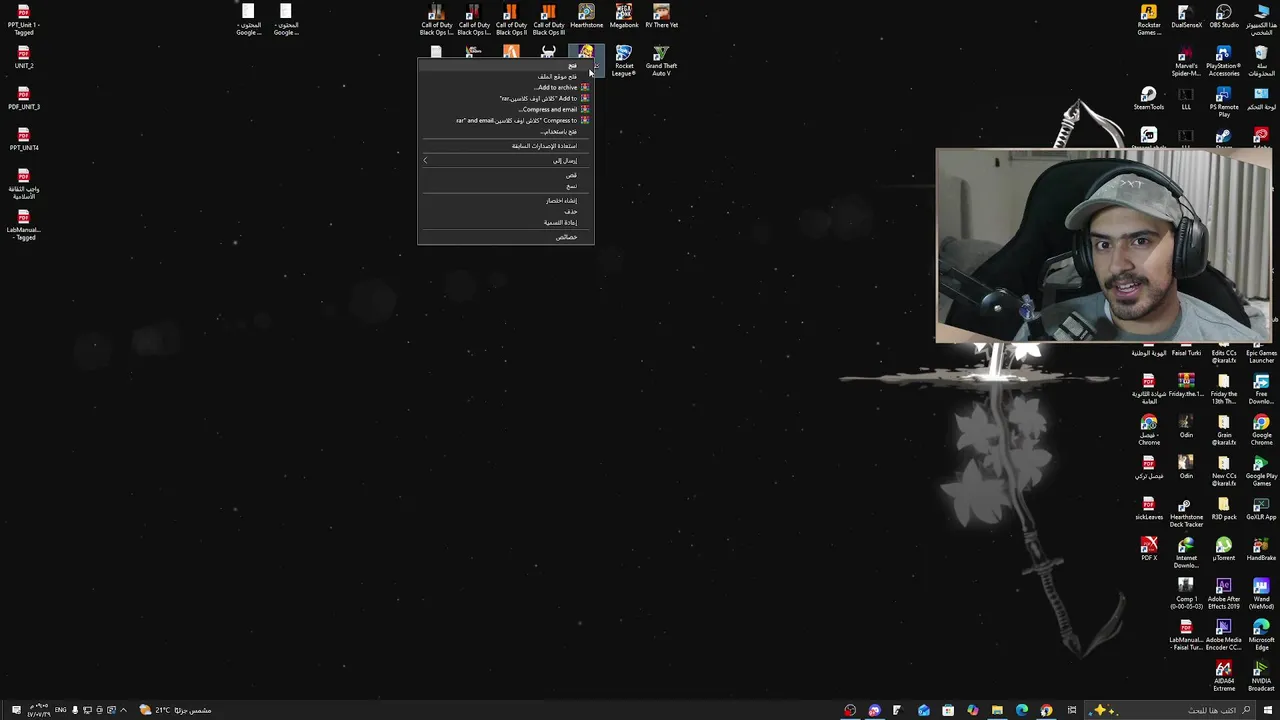This screenshot has width=1280, height=720.
Task: Open the Windows Start button
Action: tap(1268, 710)
